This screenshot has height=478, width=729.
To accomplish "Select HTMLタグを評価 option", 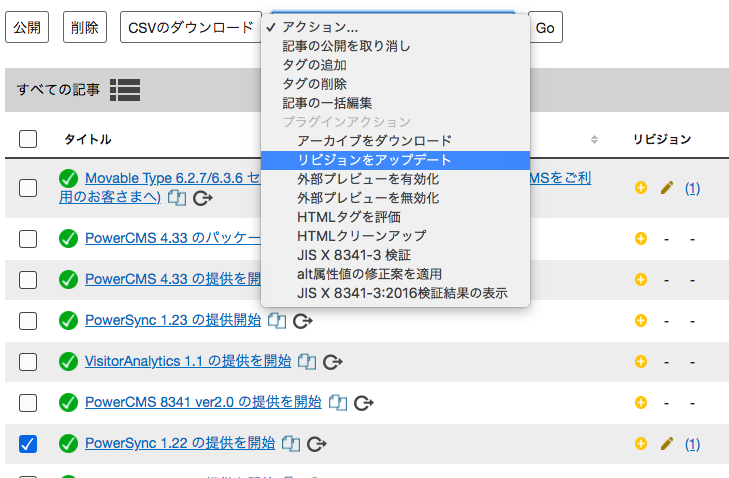I will (395, 217).
